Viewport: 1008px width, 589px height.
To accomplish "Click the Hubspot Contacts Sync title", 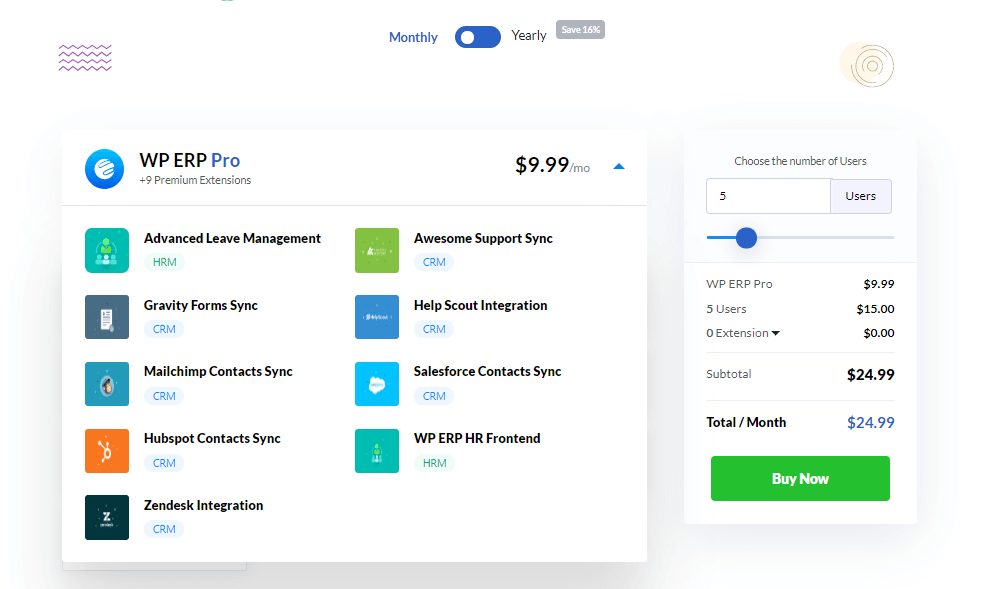I will 212,439.
